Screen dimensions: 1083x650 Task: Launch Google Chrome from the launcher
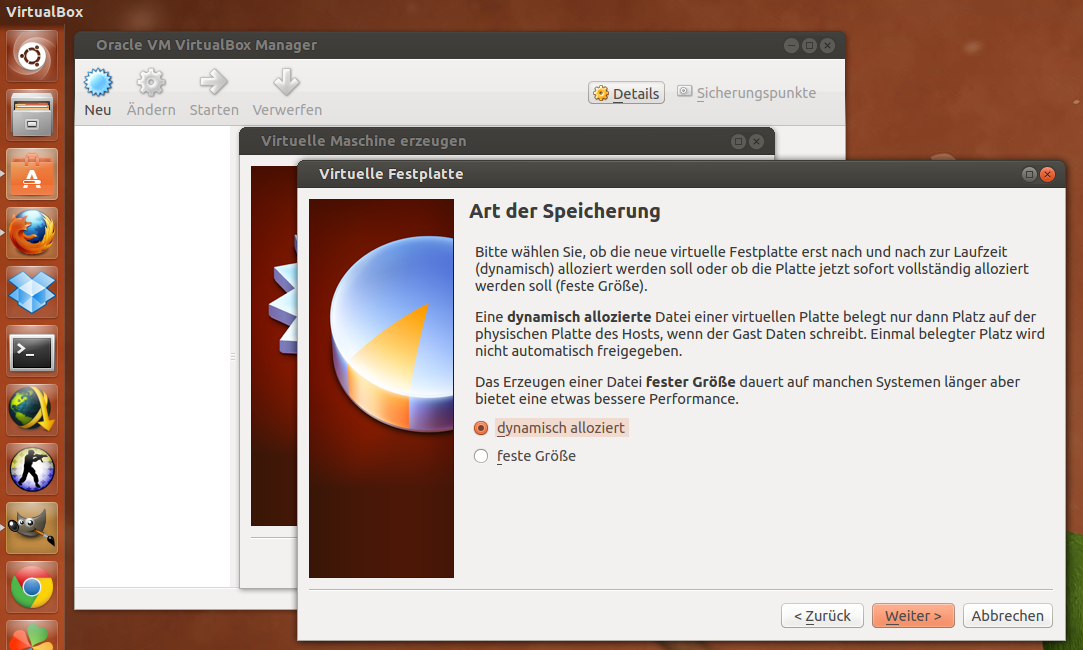click(x=32, y=587)
